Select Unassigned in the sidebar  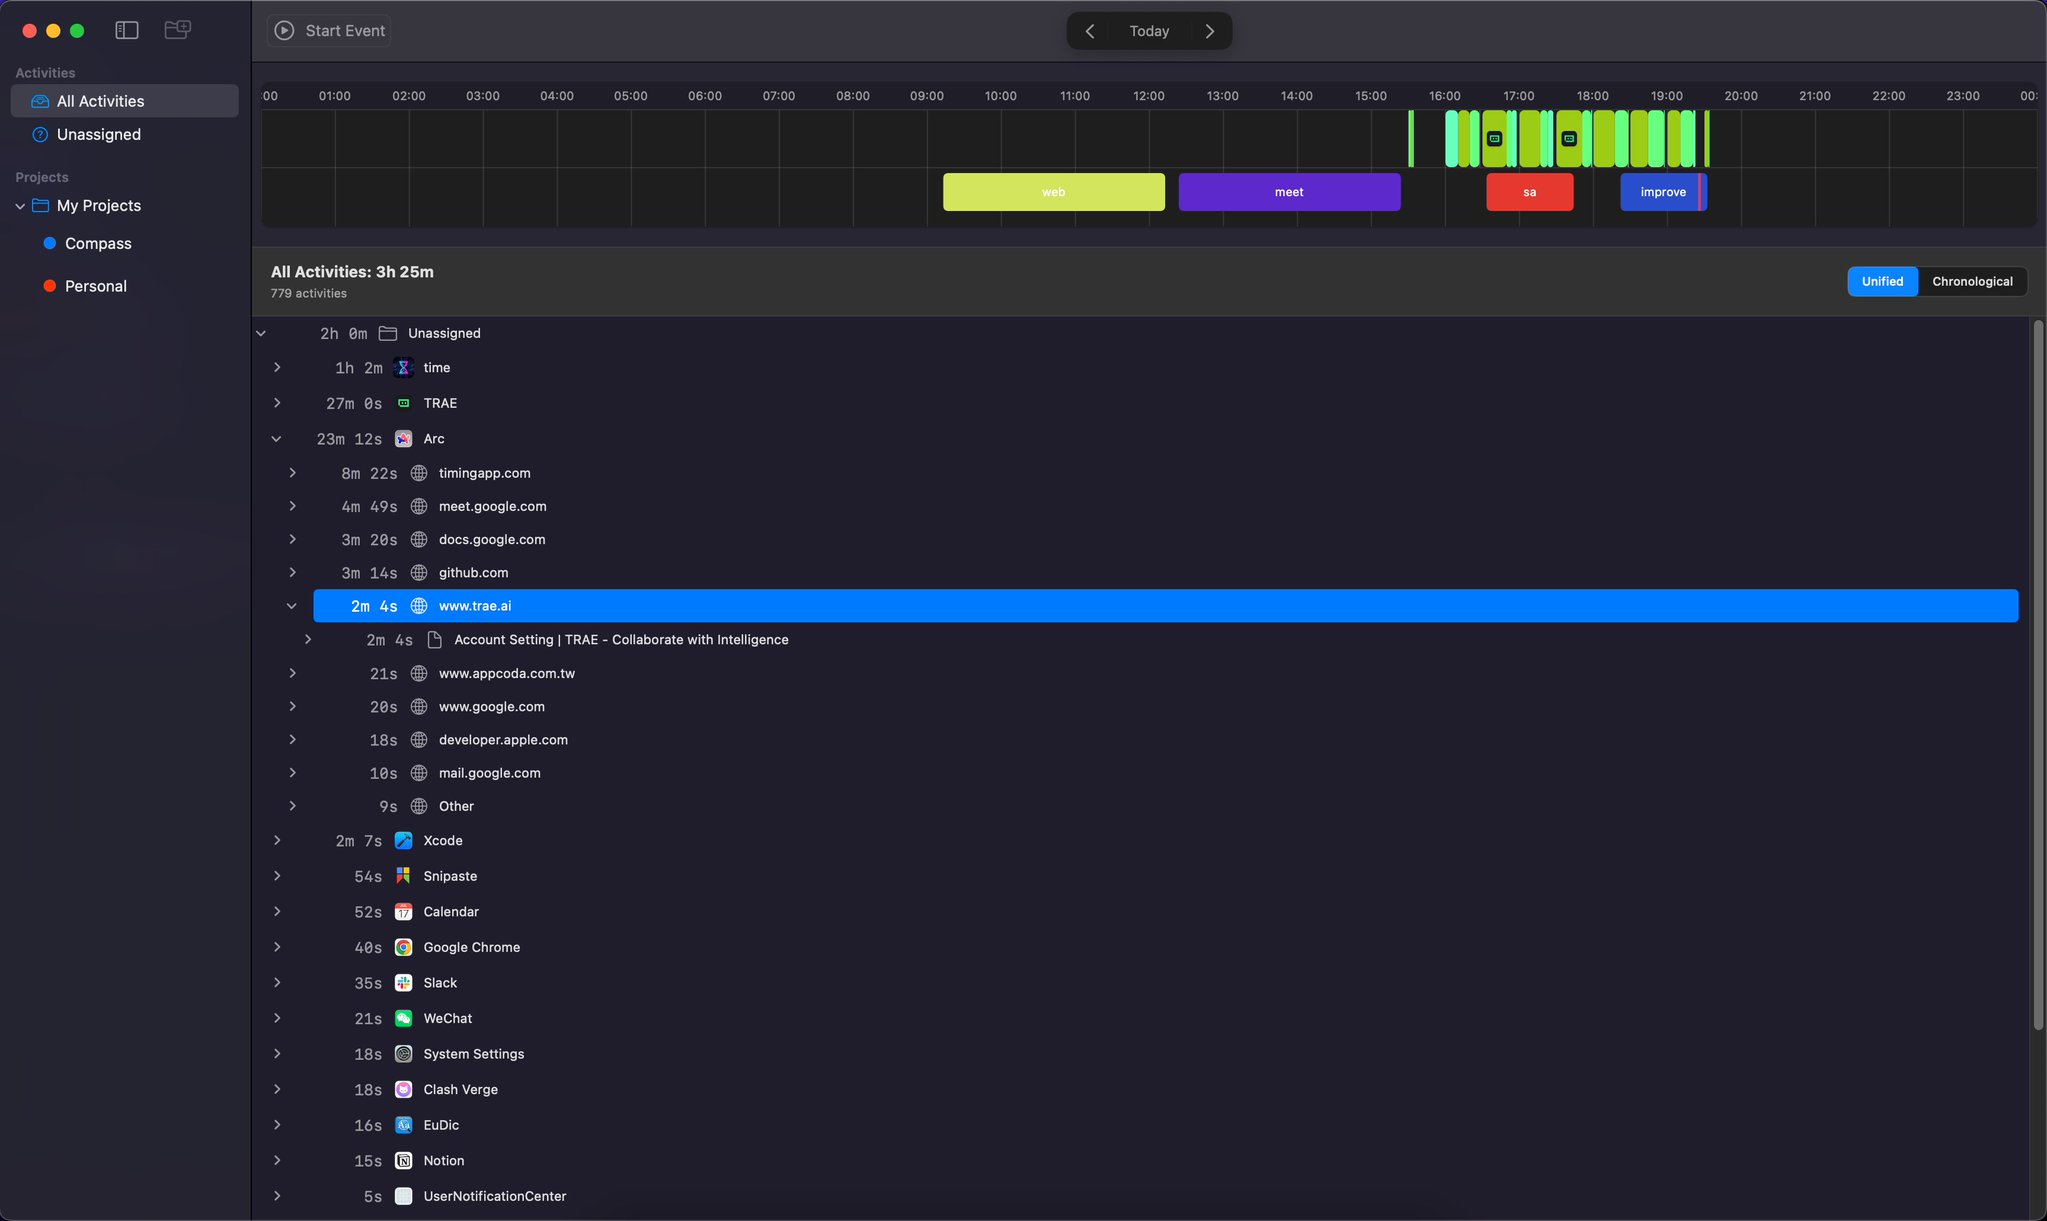(98, 135)
